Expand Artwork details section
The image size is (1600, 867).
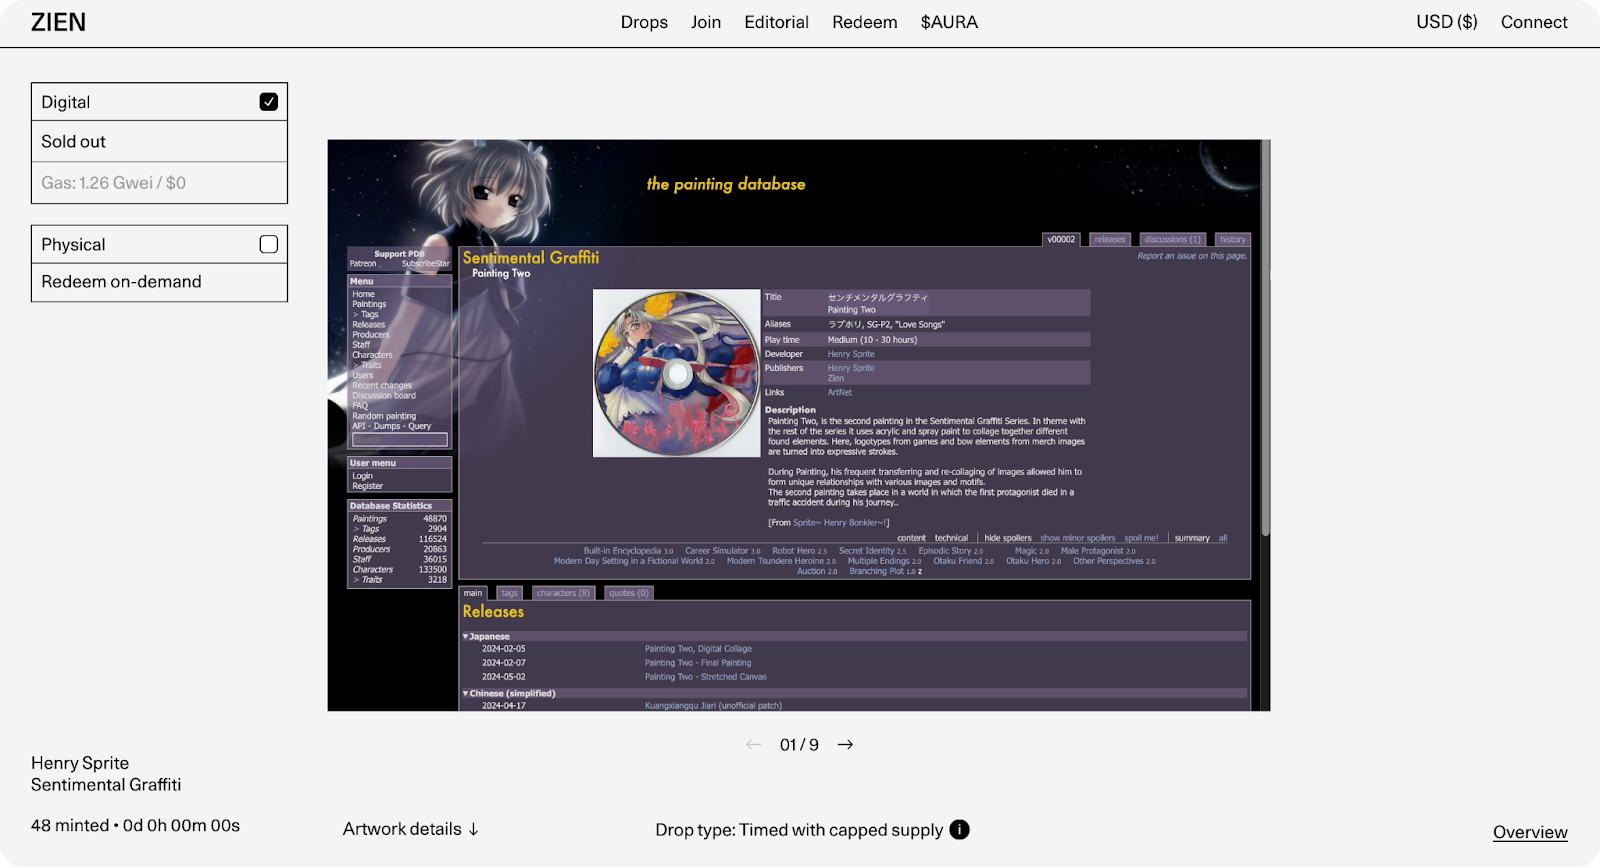coord(411,829)
